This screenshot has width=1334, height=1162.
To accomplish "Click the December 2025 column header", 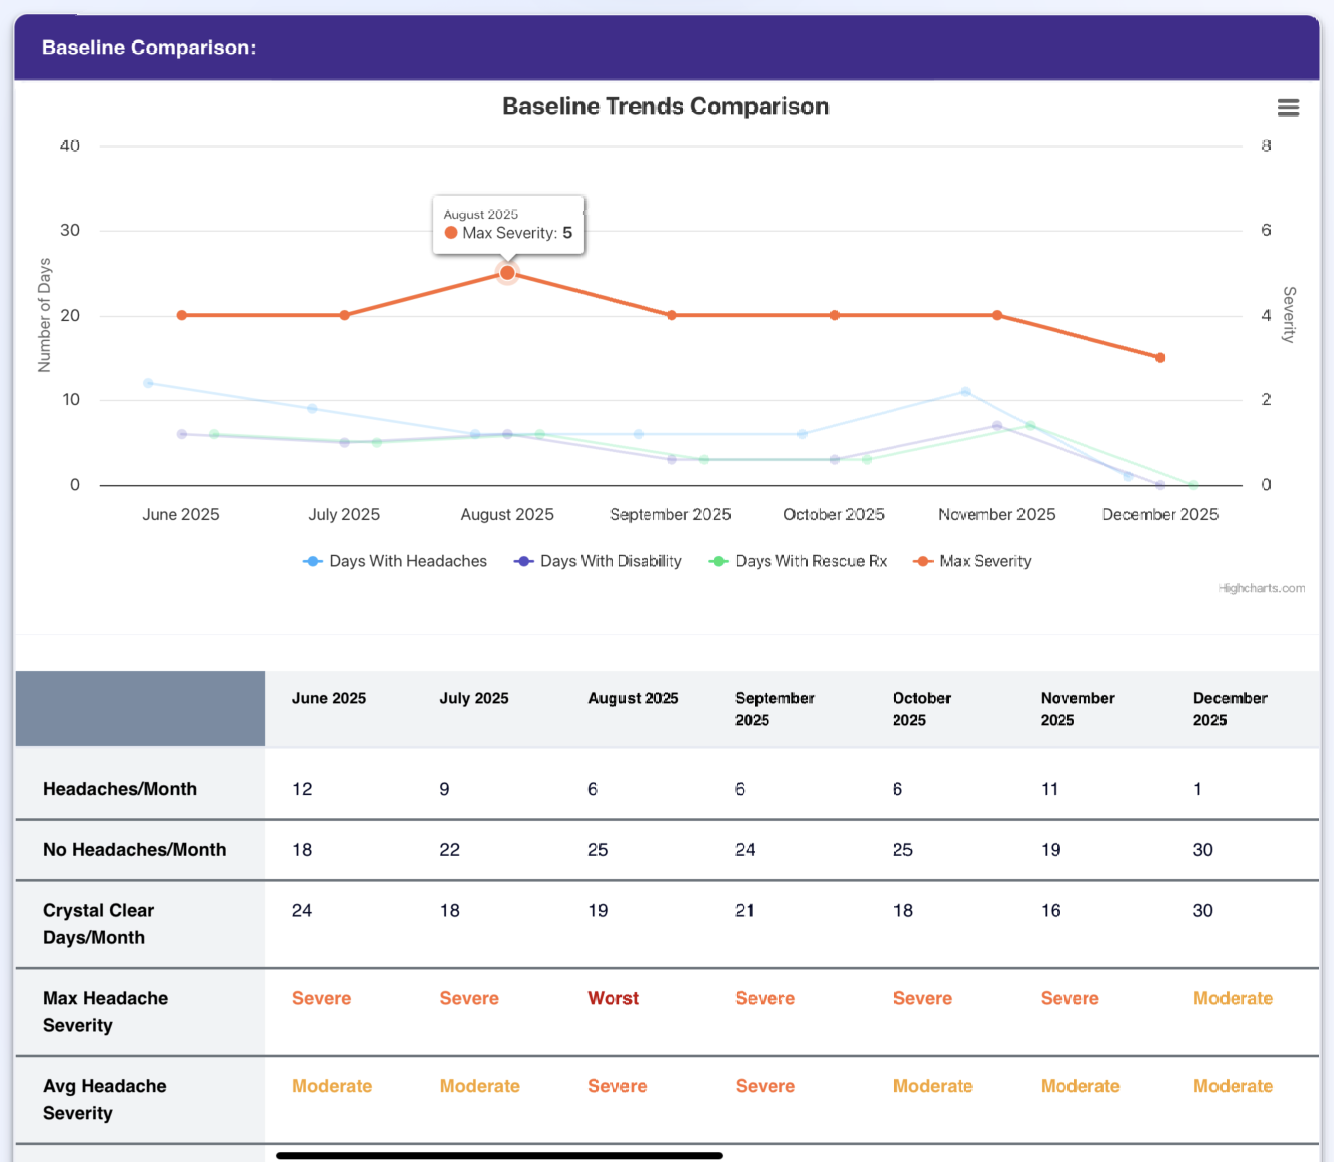I will coord(1229,708).
